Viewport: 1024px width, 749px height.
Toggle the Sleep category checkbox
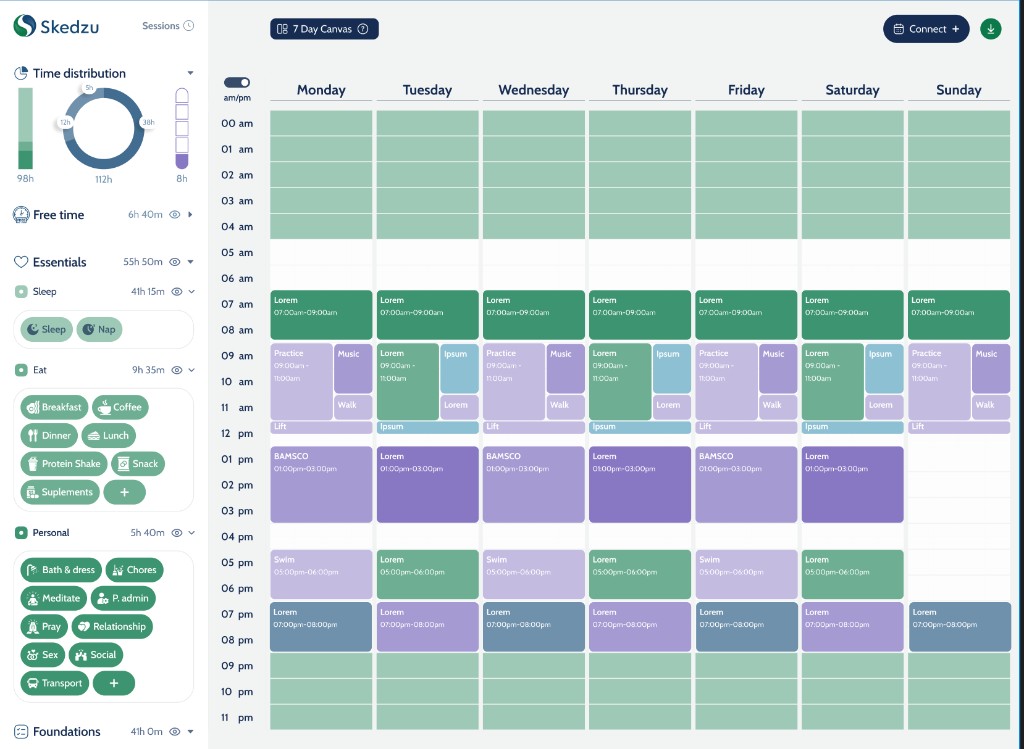21,291
